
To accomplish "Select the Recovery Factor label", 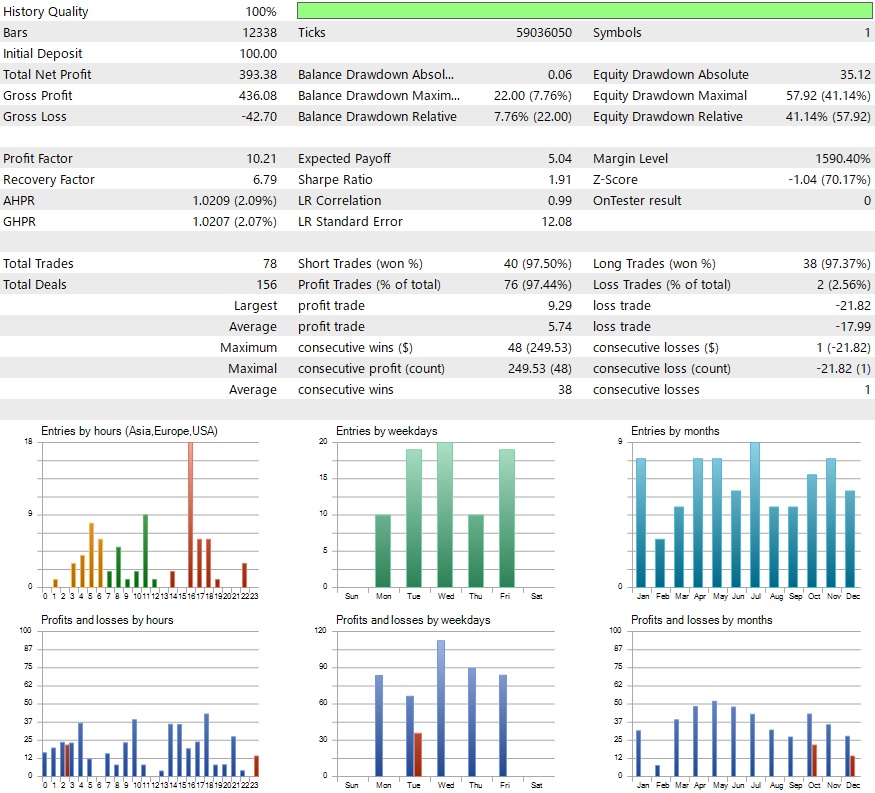I will coord(49,180).
